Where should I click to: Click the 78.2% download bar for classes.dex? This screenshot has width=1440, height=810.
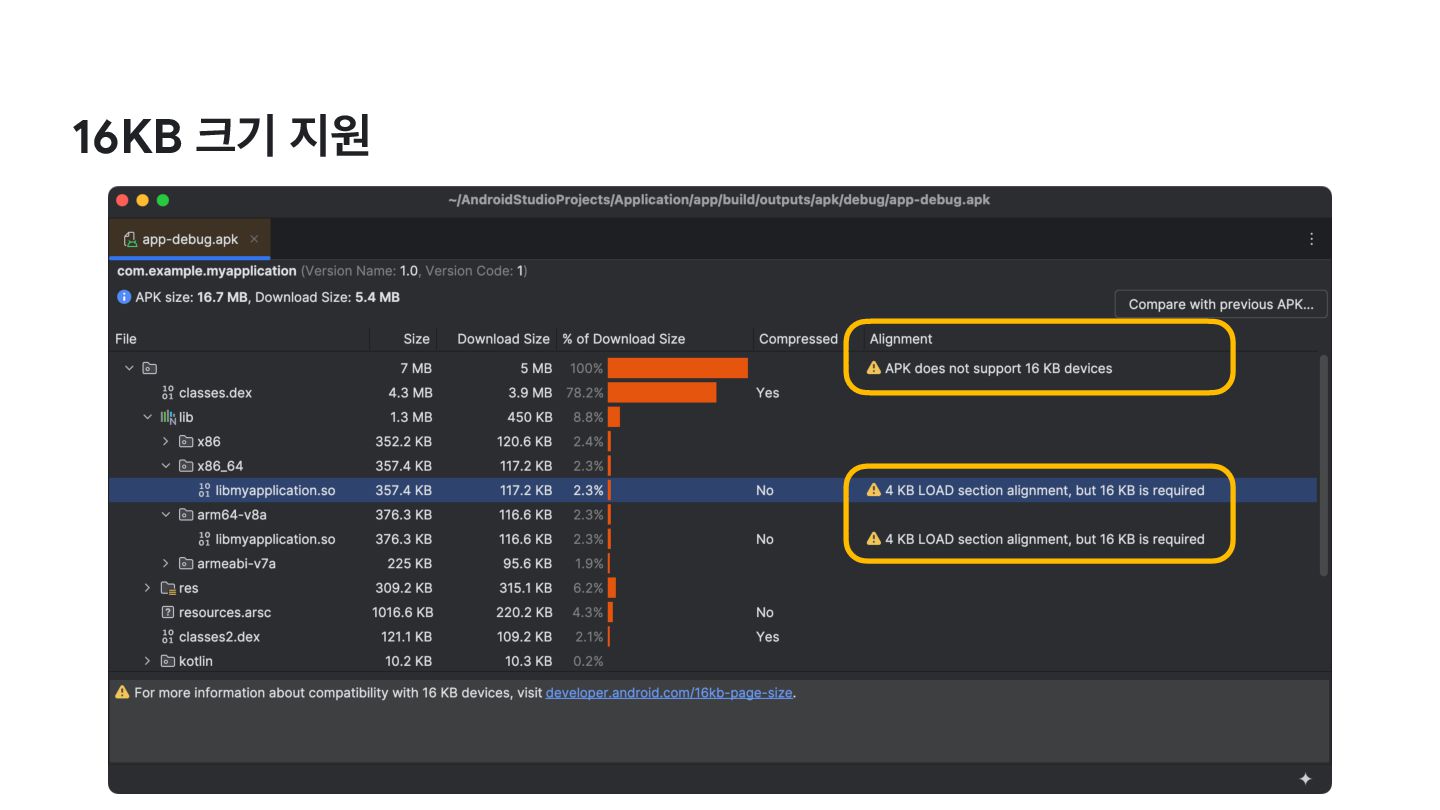click(662, 393)
